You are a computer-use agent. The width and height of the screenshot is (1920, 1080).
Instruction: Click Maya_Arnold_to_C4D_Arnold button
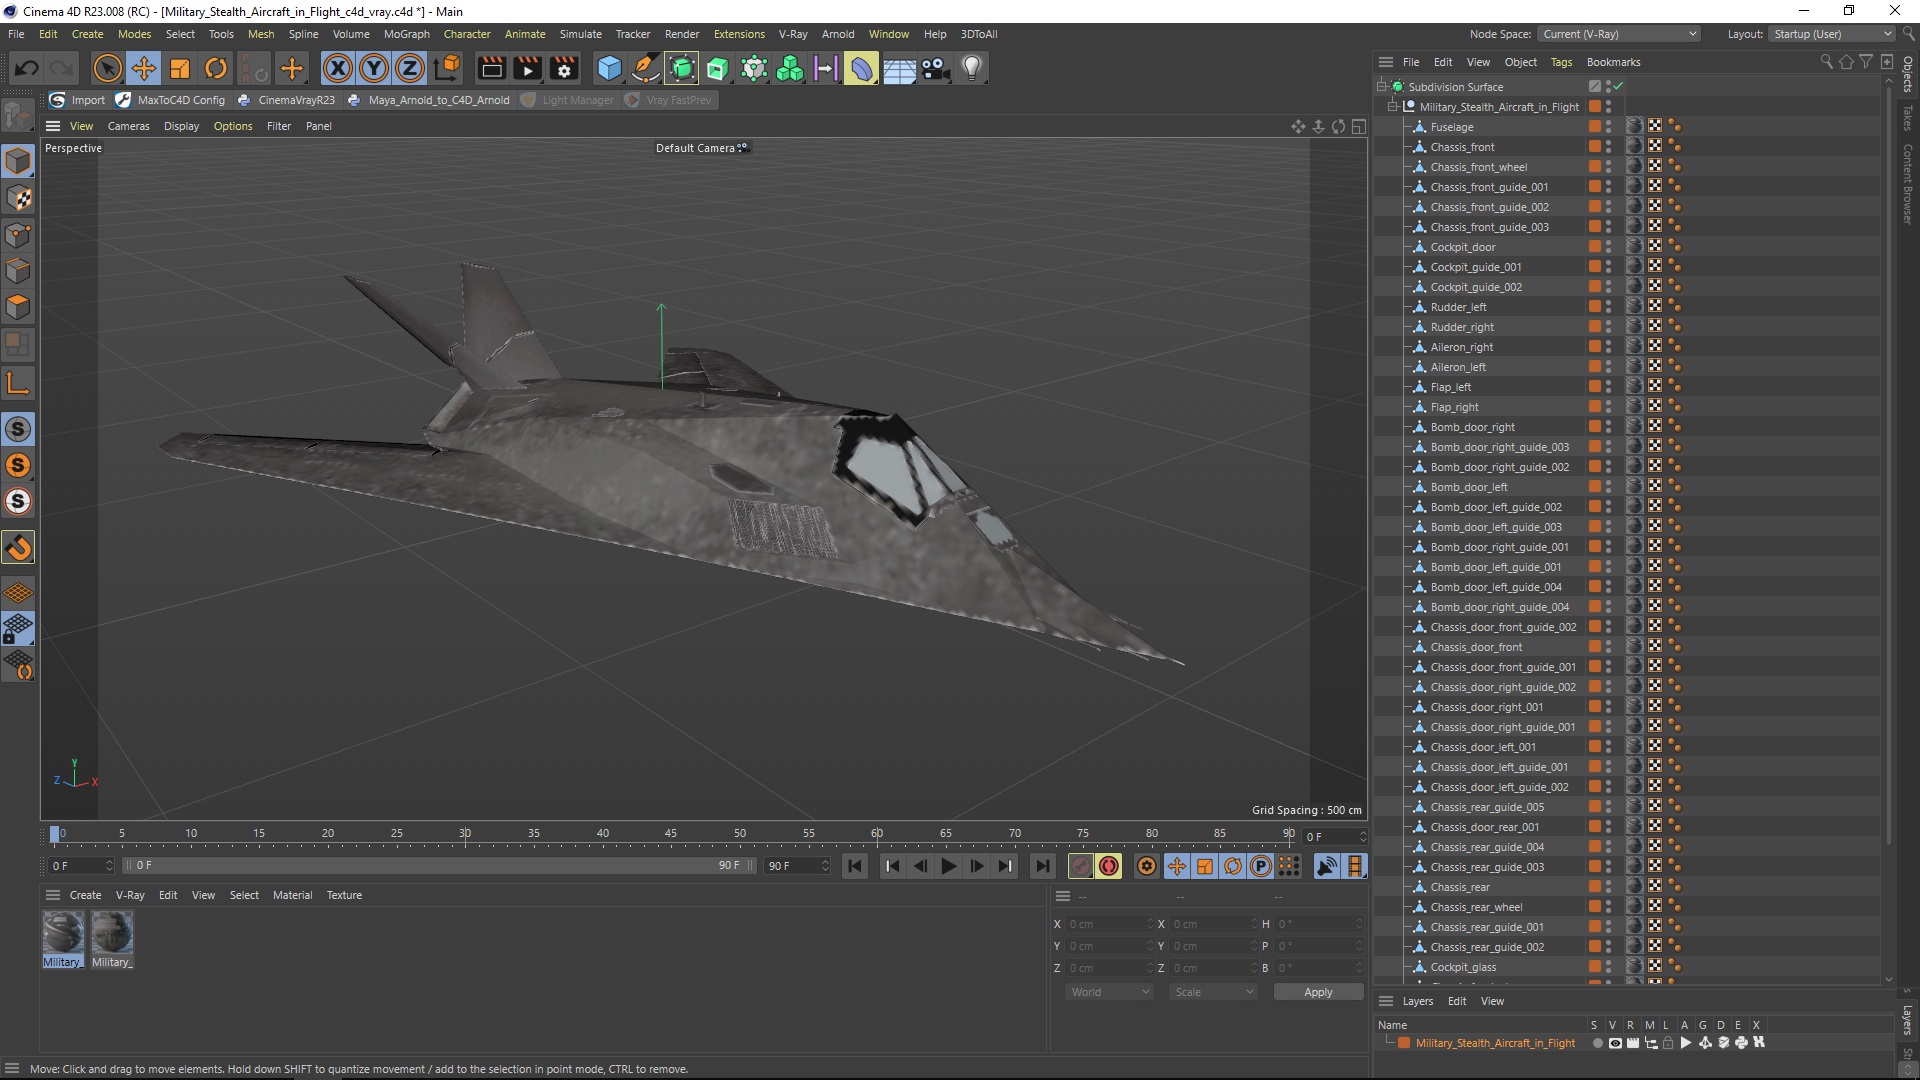click(428, 100)
